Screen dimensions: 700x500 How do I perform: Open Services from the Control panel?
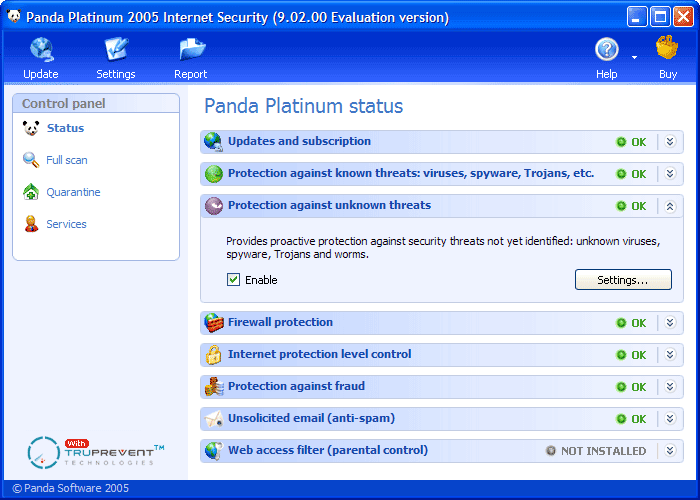[x=66, y=224]
